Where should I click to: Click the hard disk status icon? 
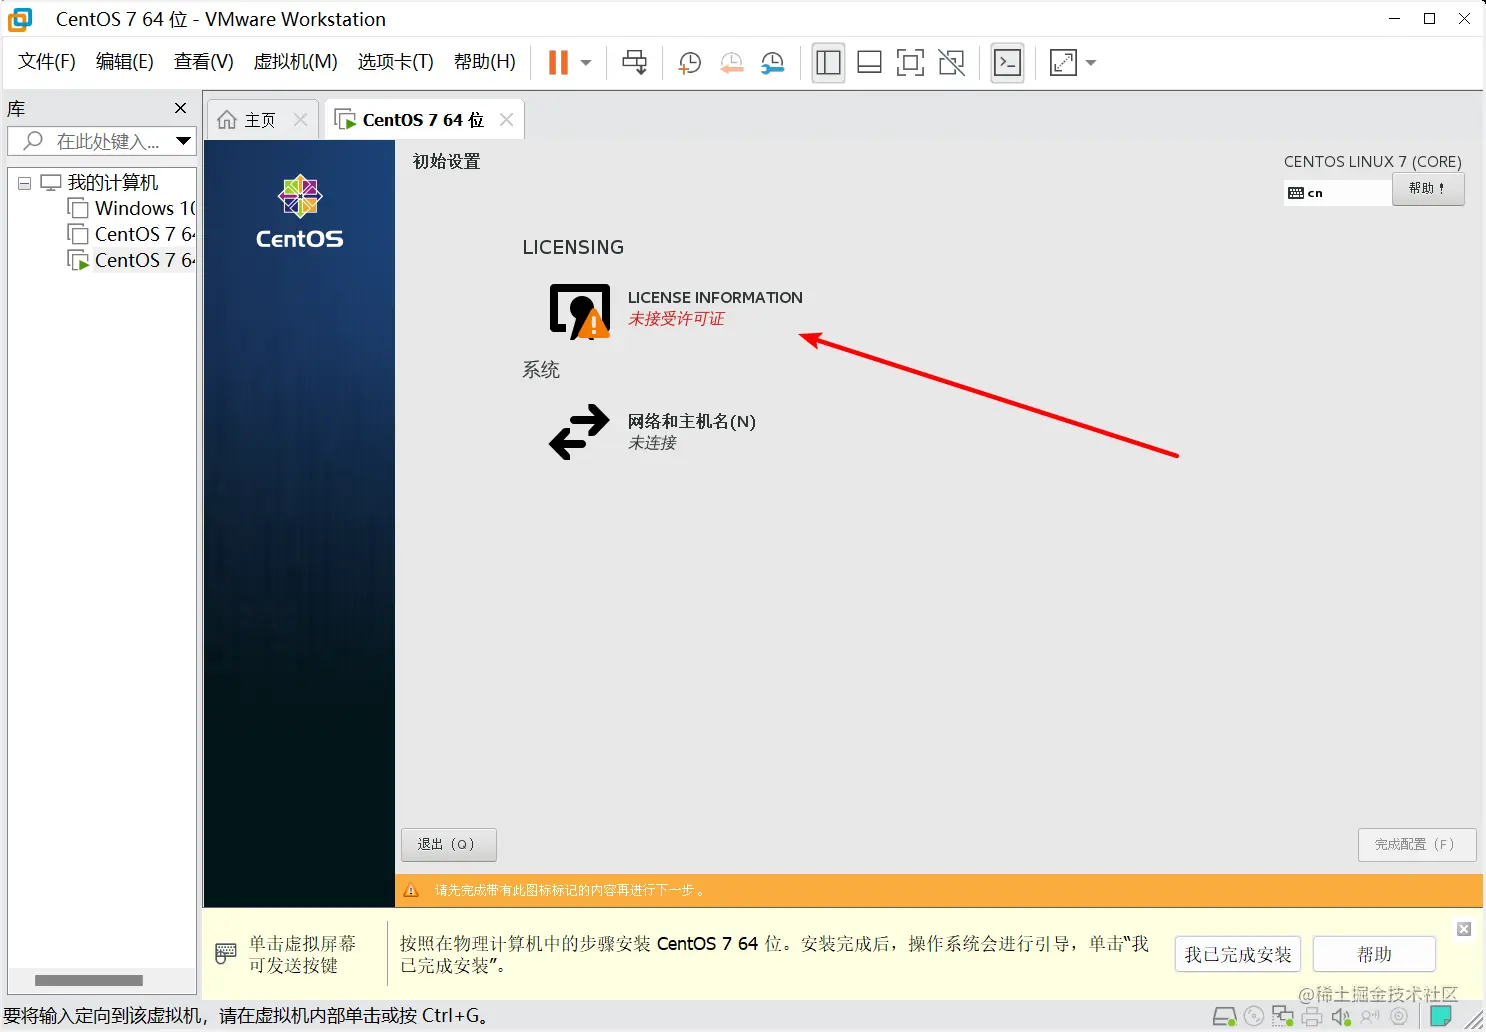pyautogui.click(x=1224, y=1017)
